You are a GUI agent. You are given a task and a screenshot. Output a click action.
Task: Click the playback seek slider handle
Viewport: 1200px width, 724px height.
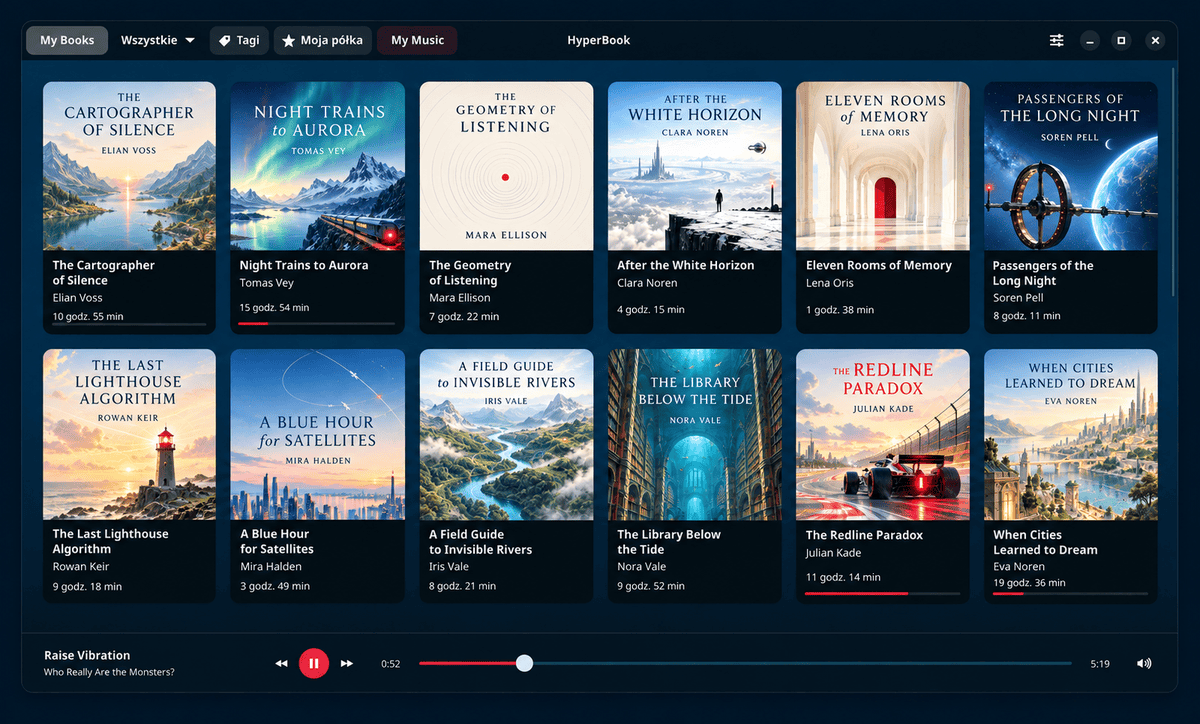click(524, 663)
